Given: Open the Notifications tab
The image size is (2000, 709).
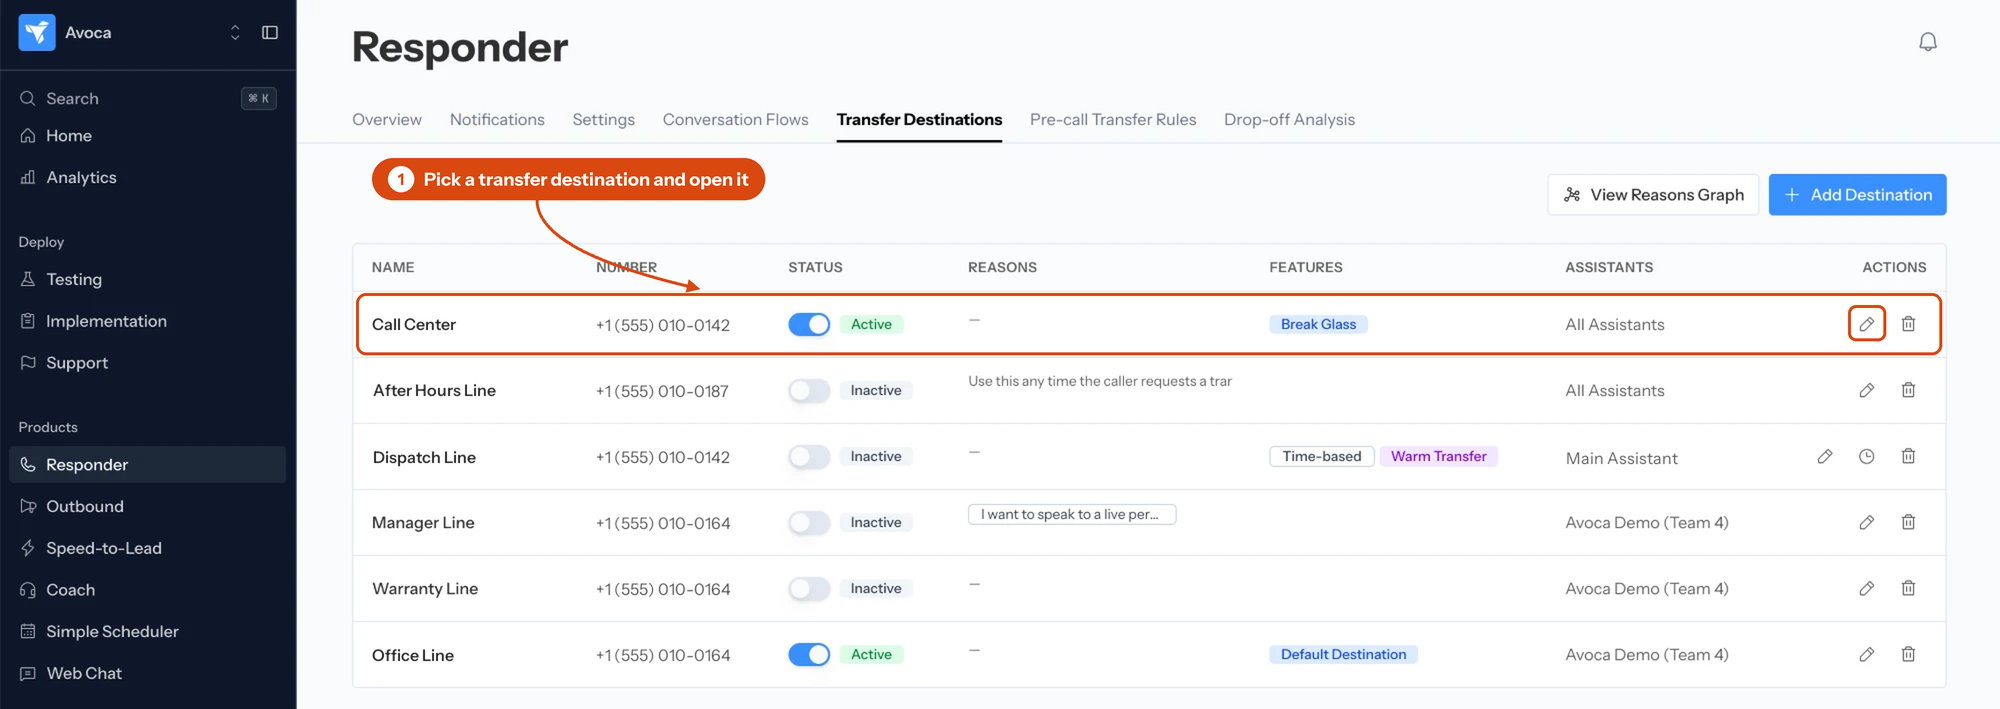Looking at the screenshot, I should (x=497, y=119).
